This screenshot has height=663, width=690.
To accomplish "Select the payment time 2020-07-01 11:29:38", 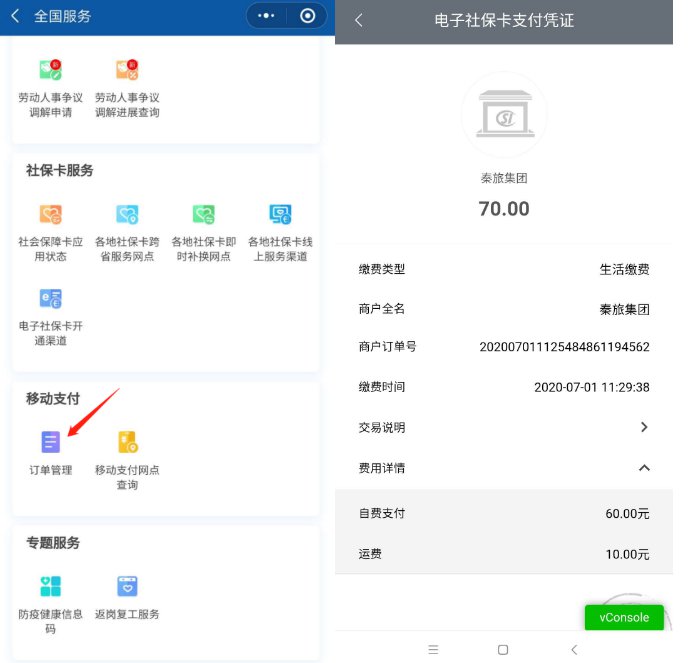I will tap(591, 387).
